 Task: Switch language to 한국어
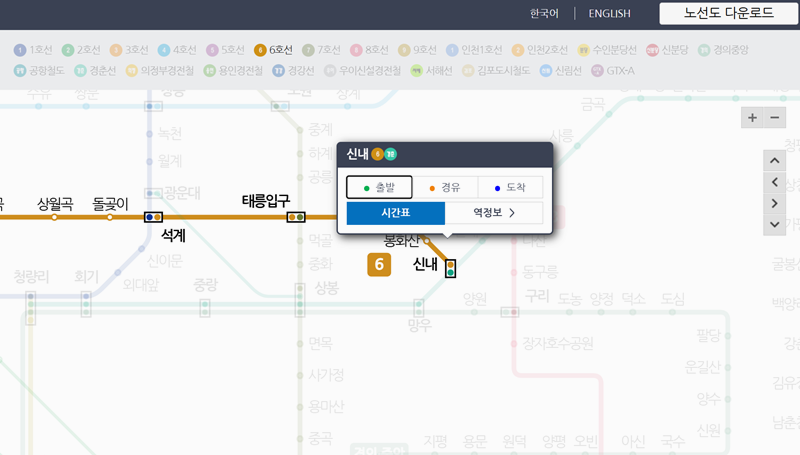coord(544,13)
